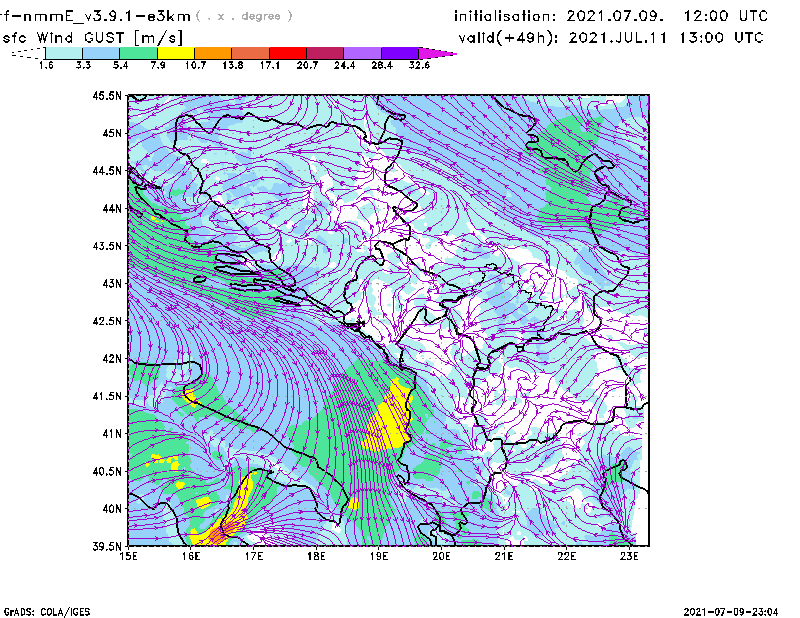Click the legend value 17.1
This screenshot has height=618, width=800.
pyautogui.click(x=270, y=65)
